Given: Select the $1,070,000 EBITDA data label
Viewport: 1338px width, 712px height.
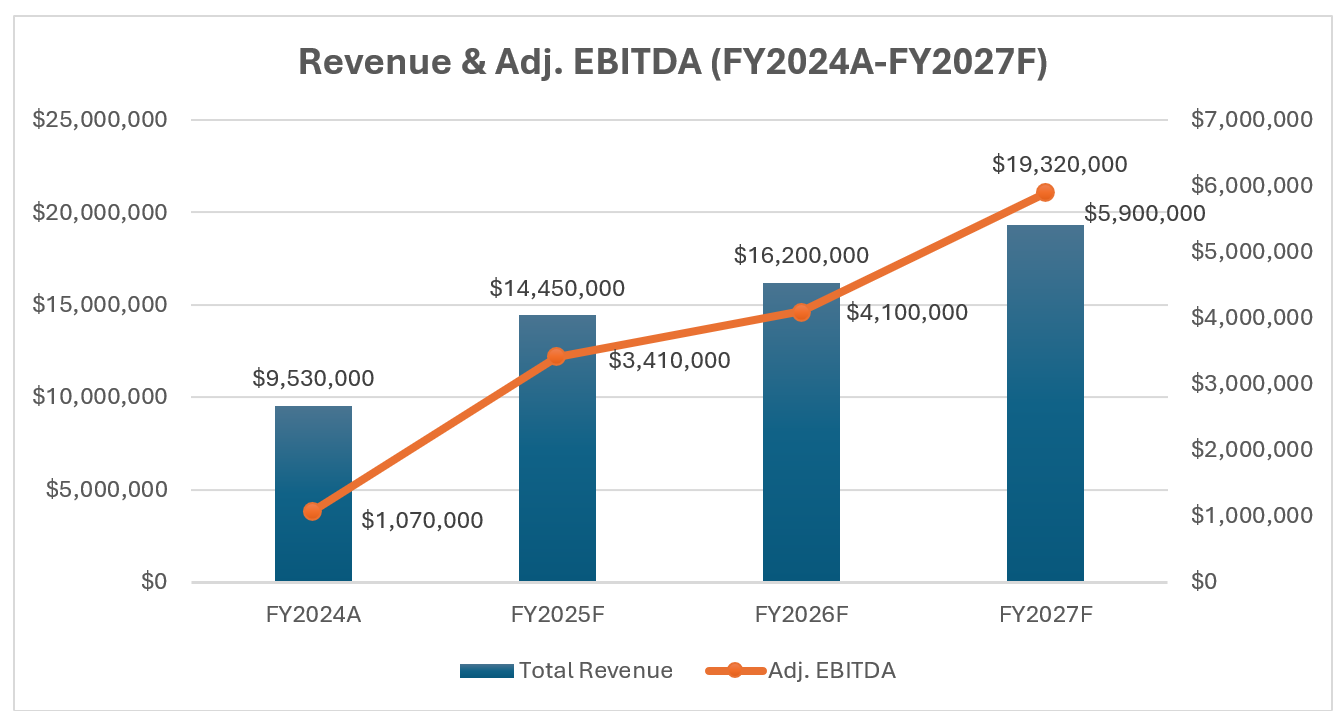Looking at the screenshot, I should (422, 520).
